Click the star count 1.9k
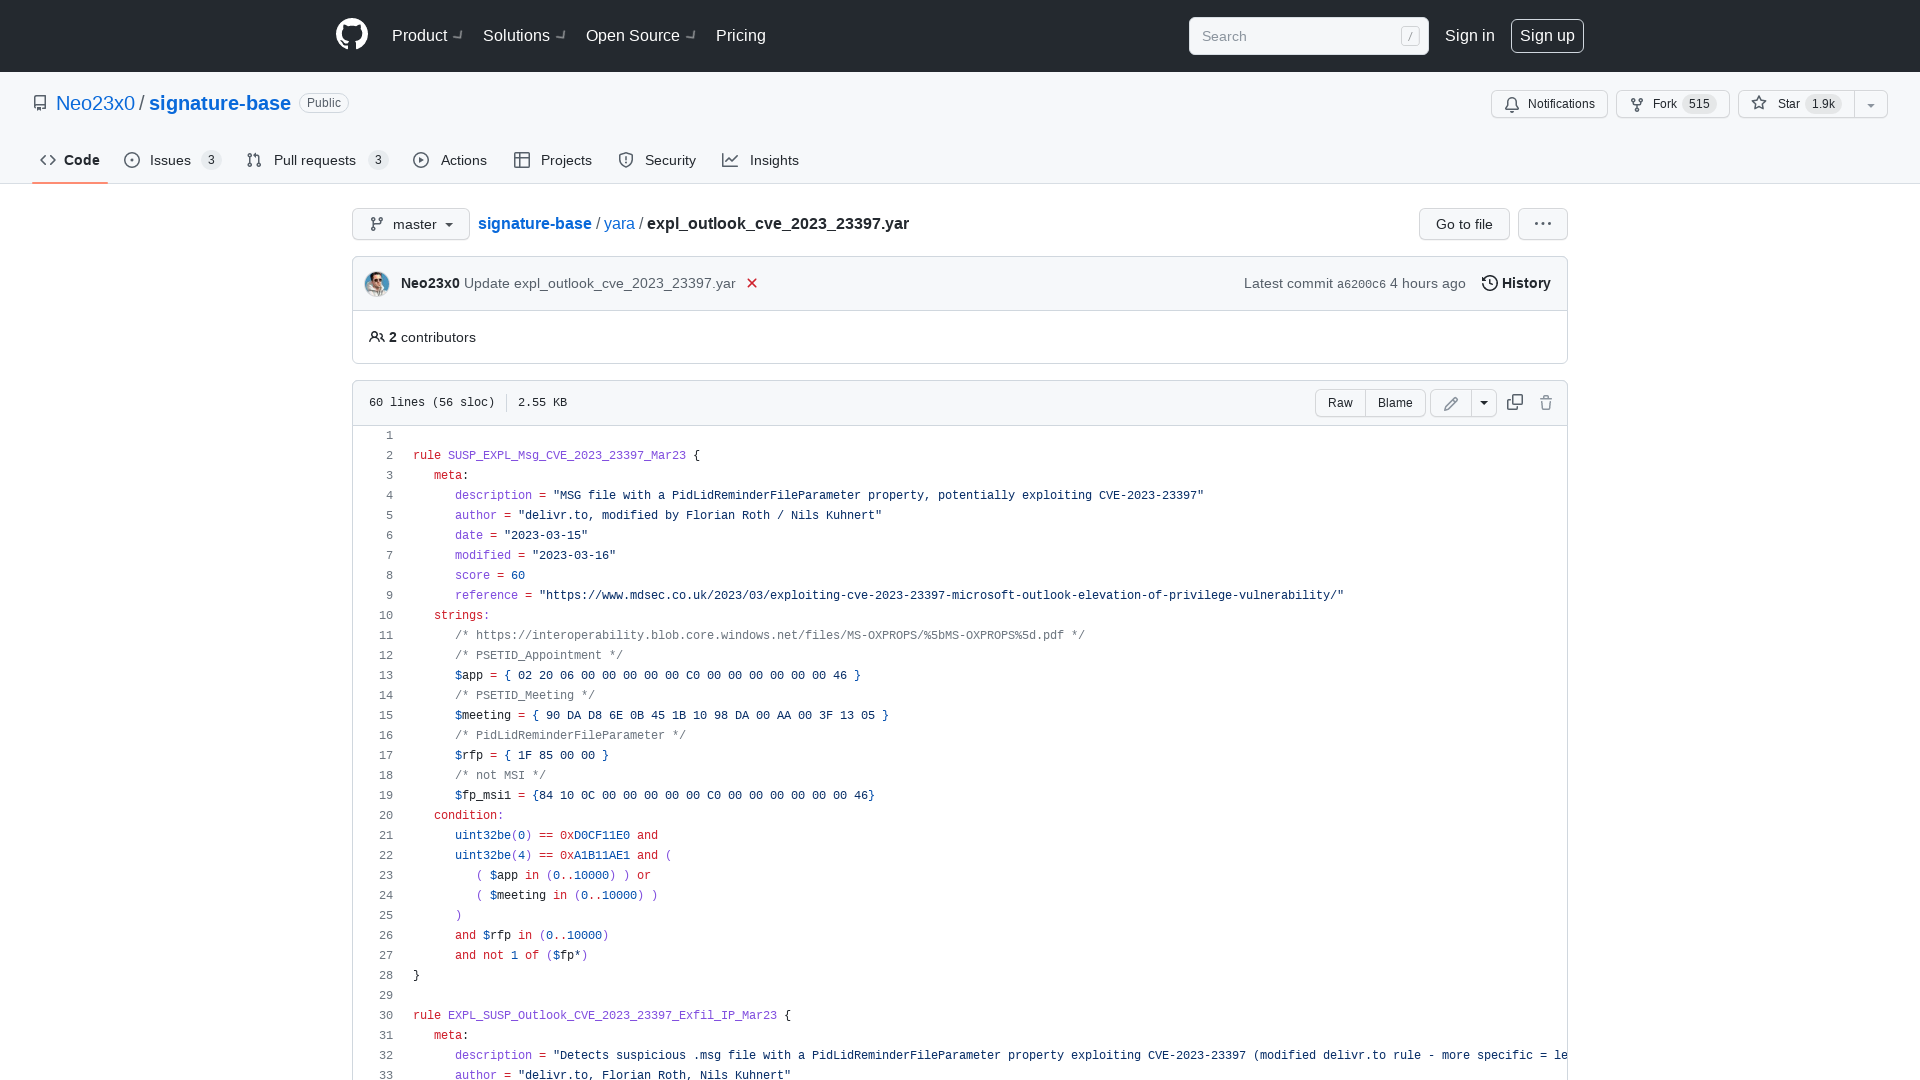The height and width of the screenshot is (1080, 1920). tap(1824, 104)
